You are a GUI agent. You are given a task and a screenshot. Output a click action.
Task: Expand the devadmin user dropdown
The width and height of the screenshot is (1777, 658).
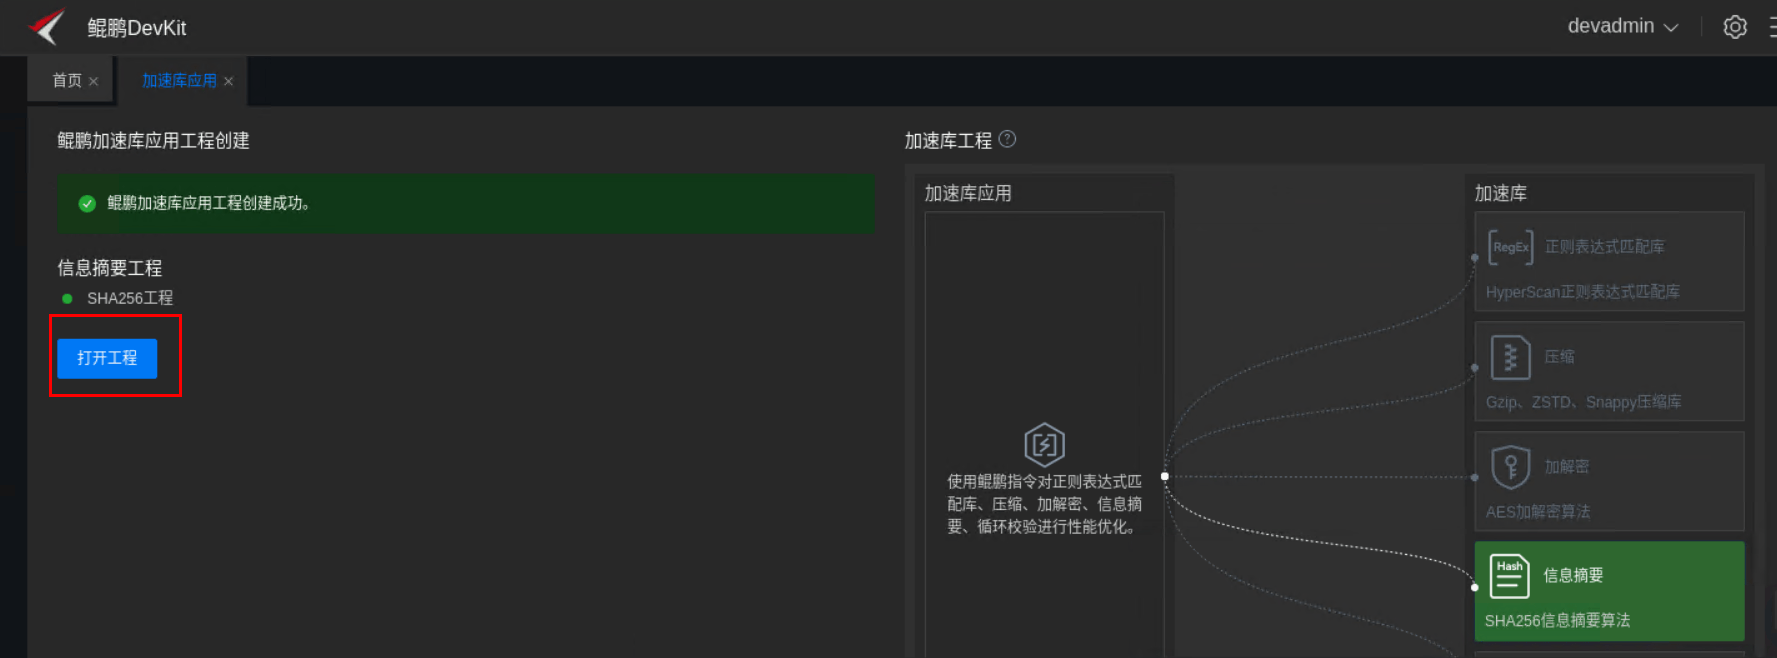[1622, 27]
